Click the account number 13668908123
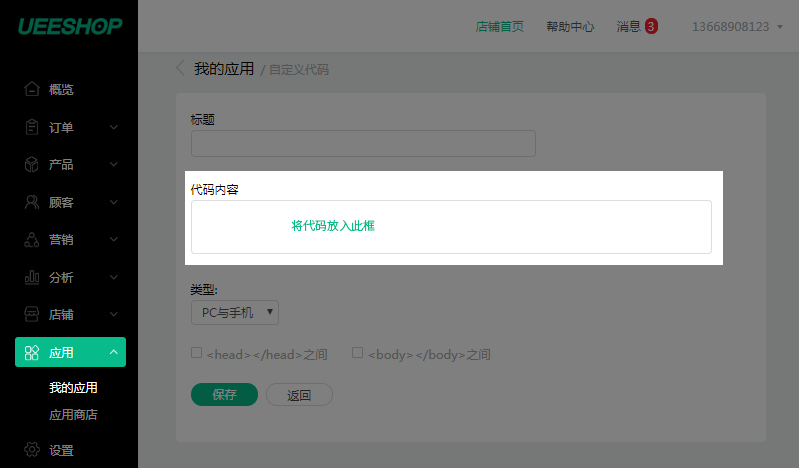799x468 pixels. [x=730, y=27]
